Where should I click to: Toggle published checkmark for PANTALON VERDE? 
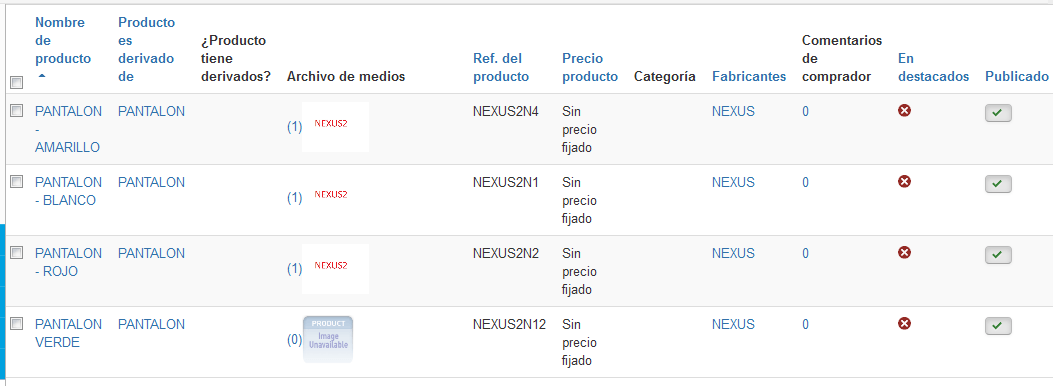(998, 326)
